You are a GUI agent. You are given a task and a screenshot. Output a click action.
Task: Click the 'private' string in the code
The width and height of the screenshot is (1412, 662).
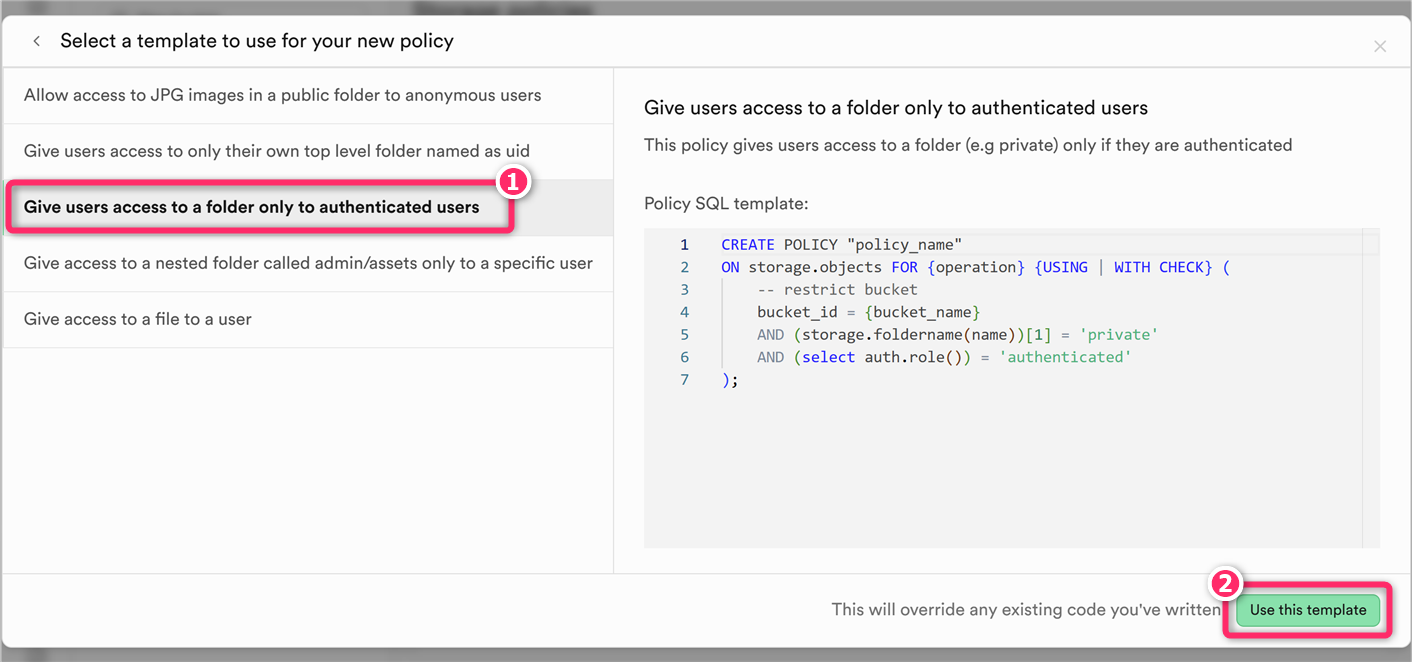(x=1118, y=335)
